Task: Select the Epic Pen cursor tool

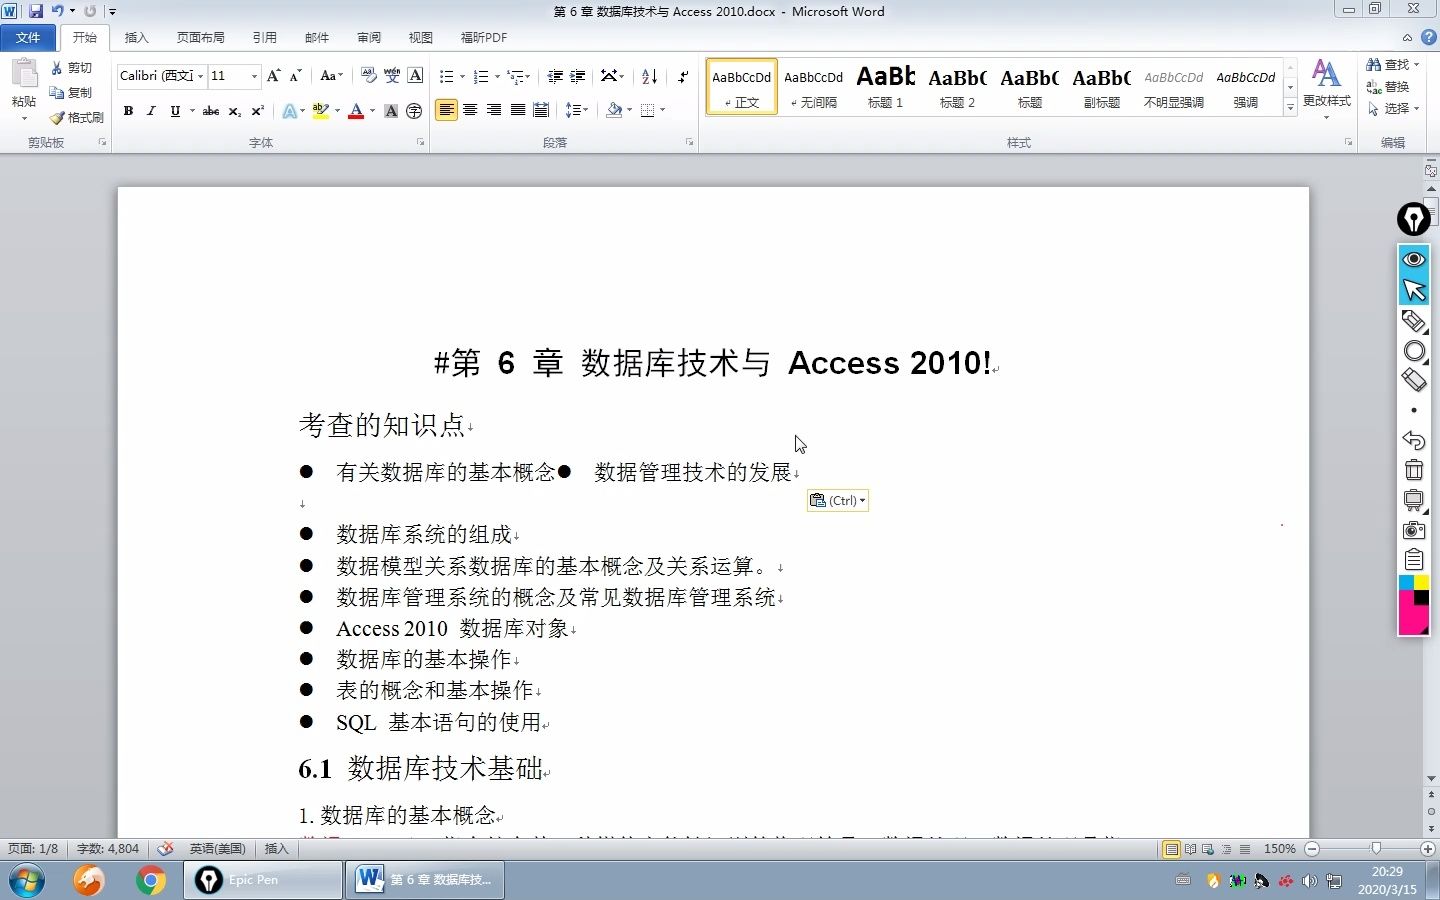Action: click(1413, 290)
